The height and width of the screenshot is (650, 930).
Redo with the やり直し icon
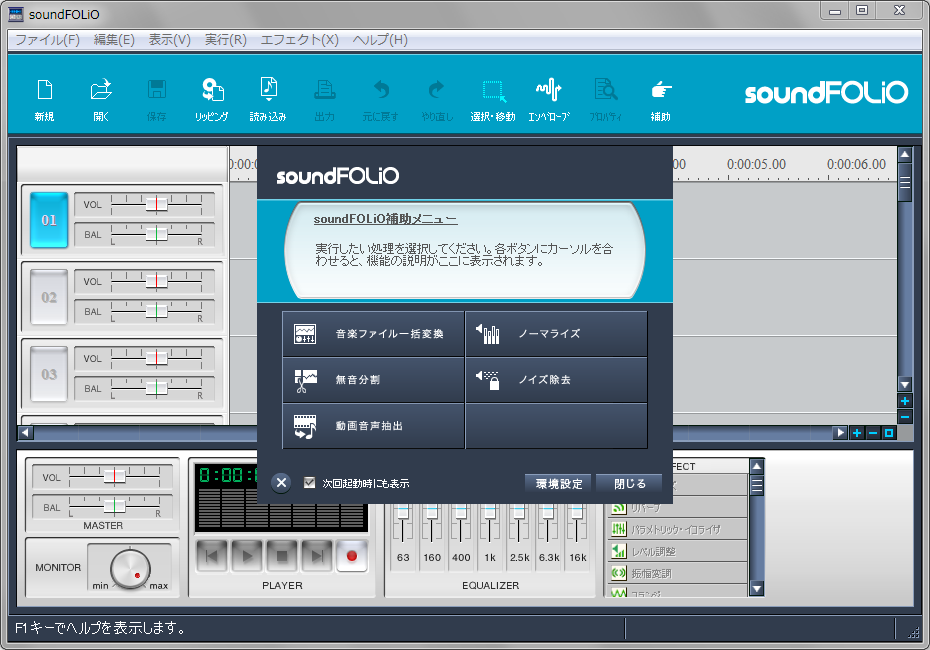(437, 100)
